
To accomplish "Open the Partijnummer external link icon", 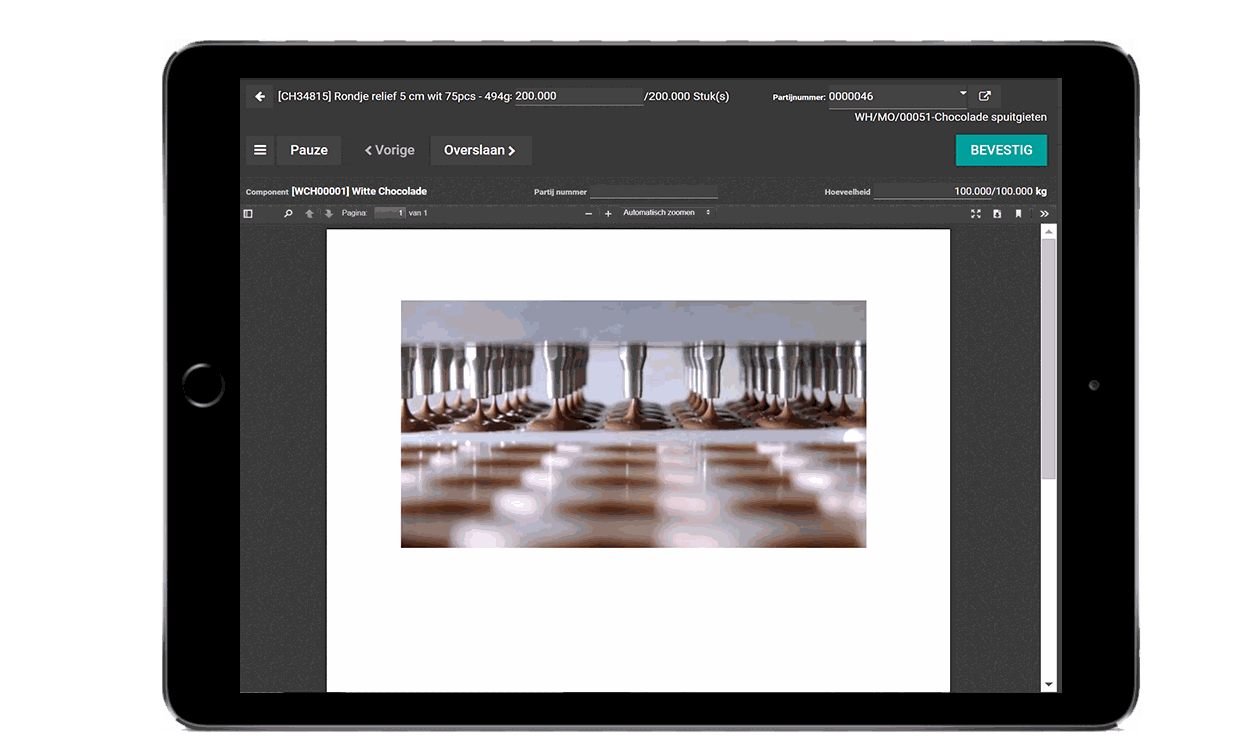I will [x=985, y=96].
